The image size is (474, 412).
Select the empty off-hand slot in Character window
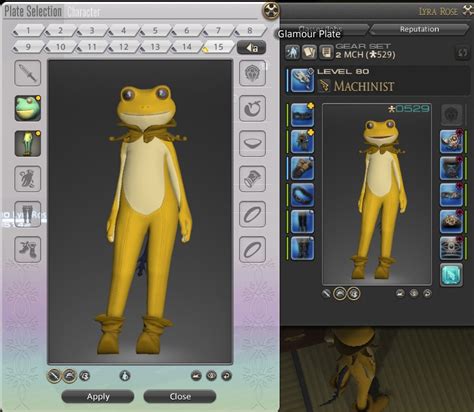click(452, 115)
